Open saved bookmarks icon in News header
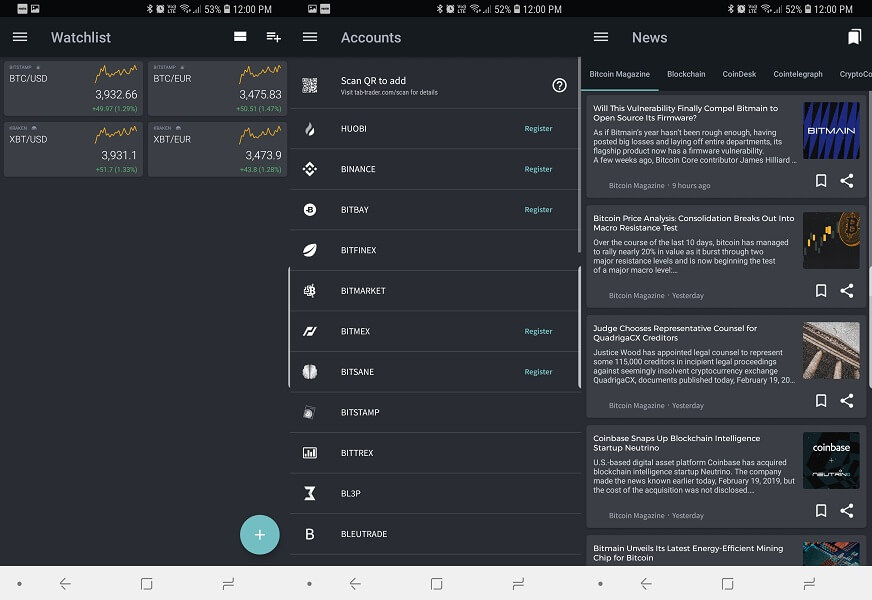Screen dimensions: 872x600 coord(854,37)
